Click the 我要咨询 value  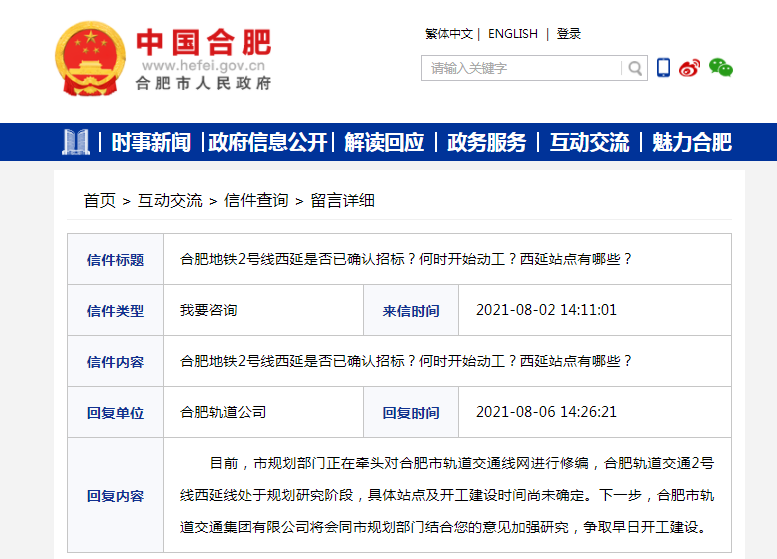tap(209, 310)
